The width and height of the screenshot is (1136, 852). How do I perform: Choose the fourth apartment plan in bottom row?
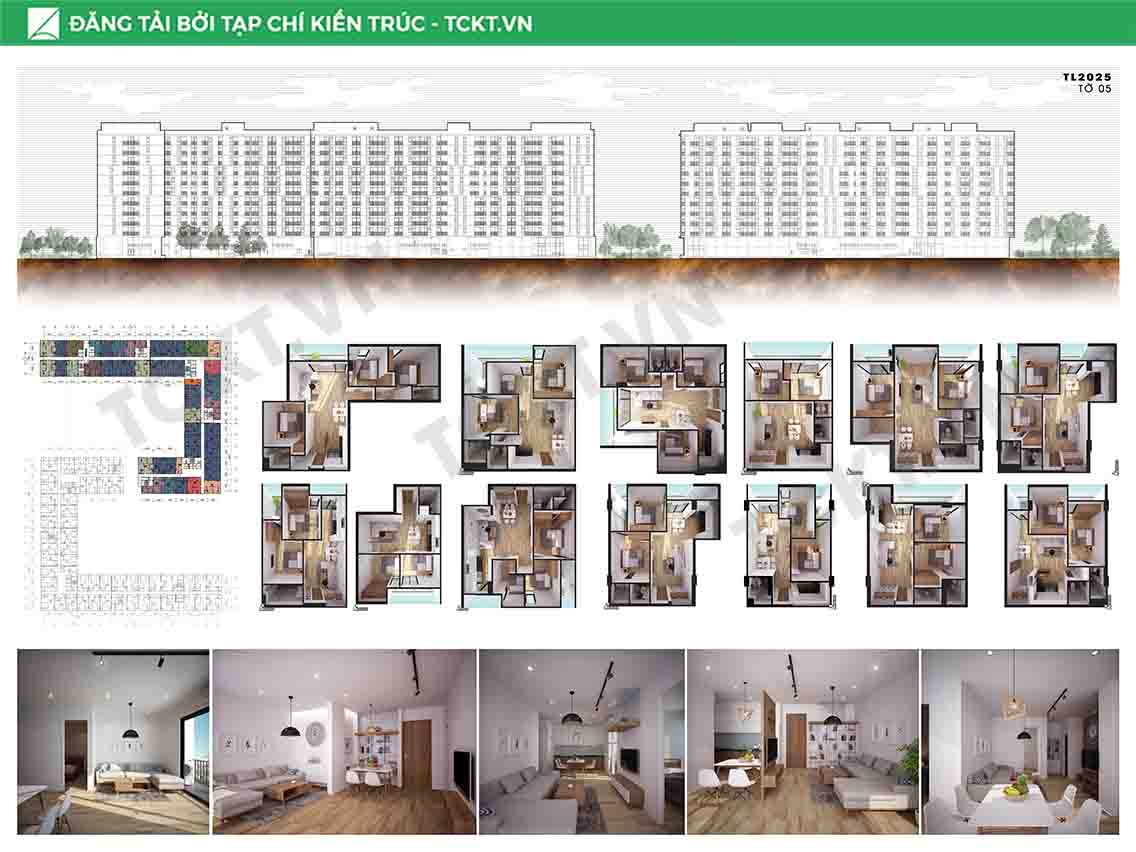pos(660,545)
